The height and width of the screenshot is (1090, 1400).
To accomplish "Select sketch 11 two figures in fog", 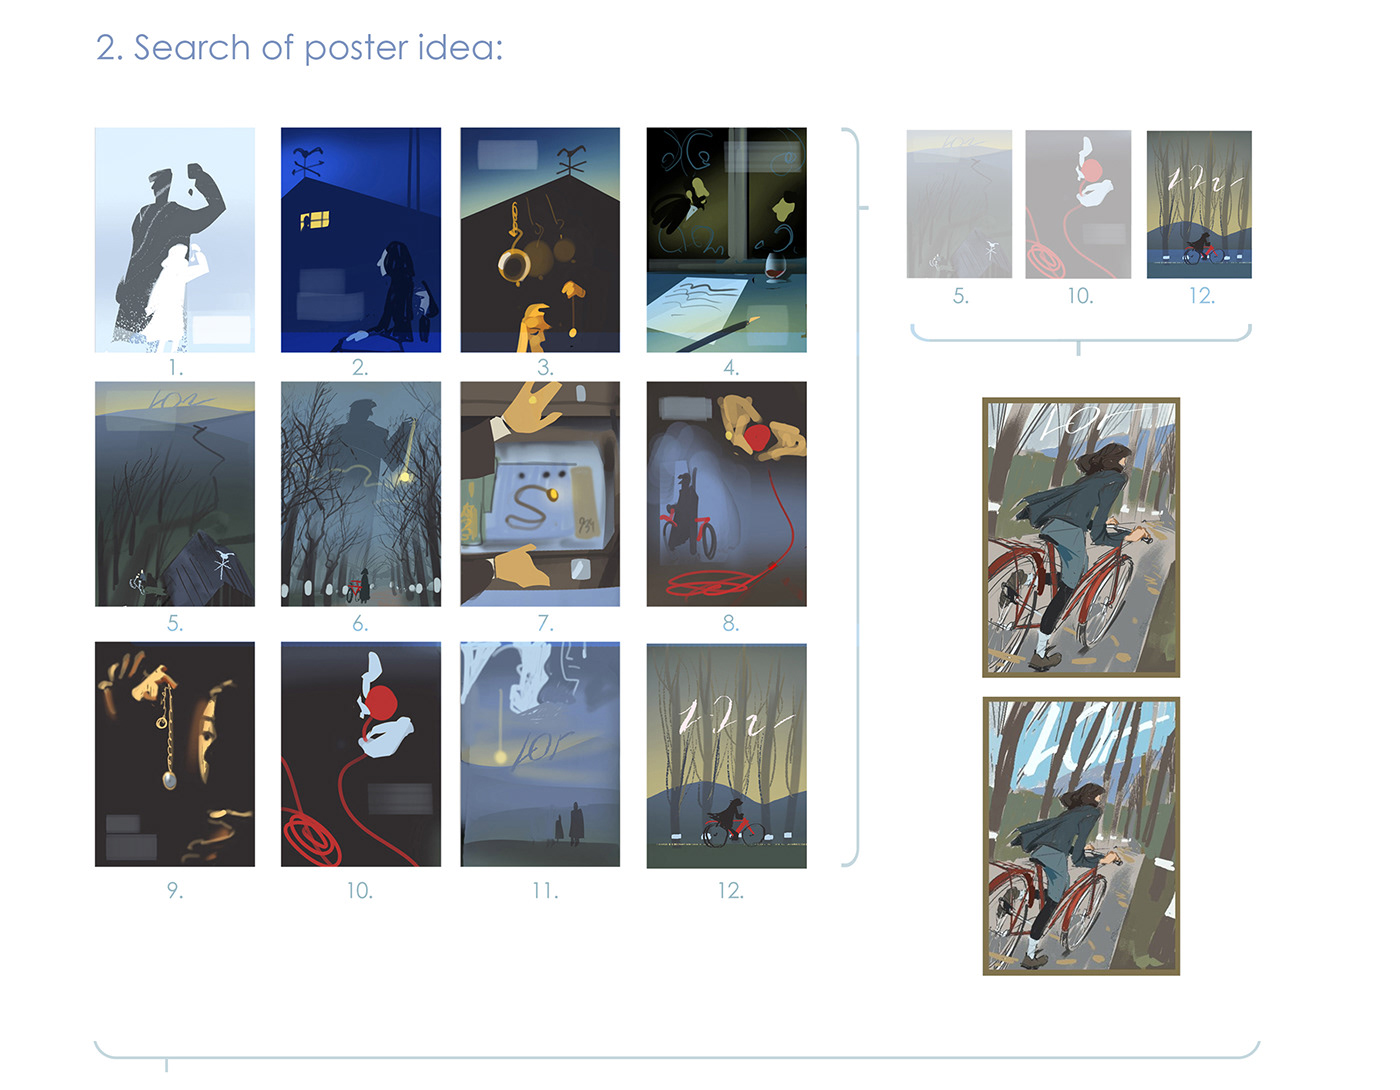I will [x=540, y=755].
